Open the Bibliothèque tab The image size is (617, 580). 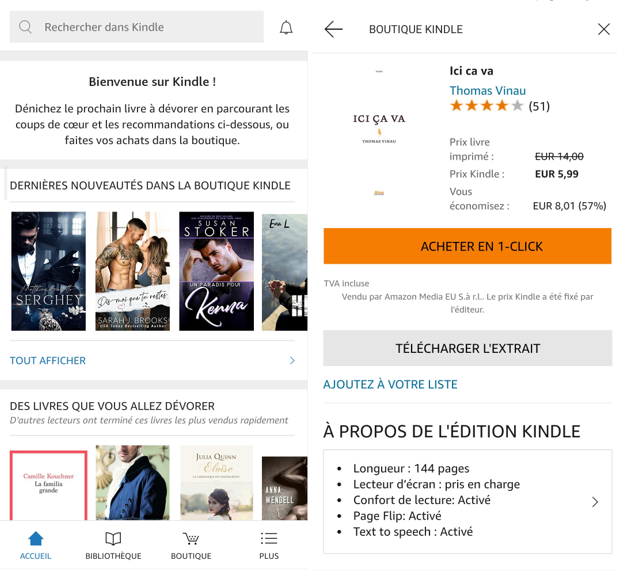pyautogui.click(x=113, y=545)
